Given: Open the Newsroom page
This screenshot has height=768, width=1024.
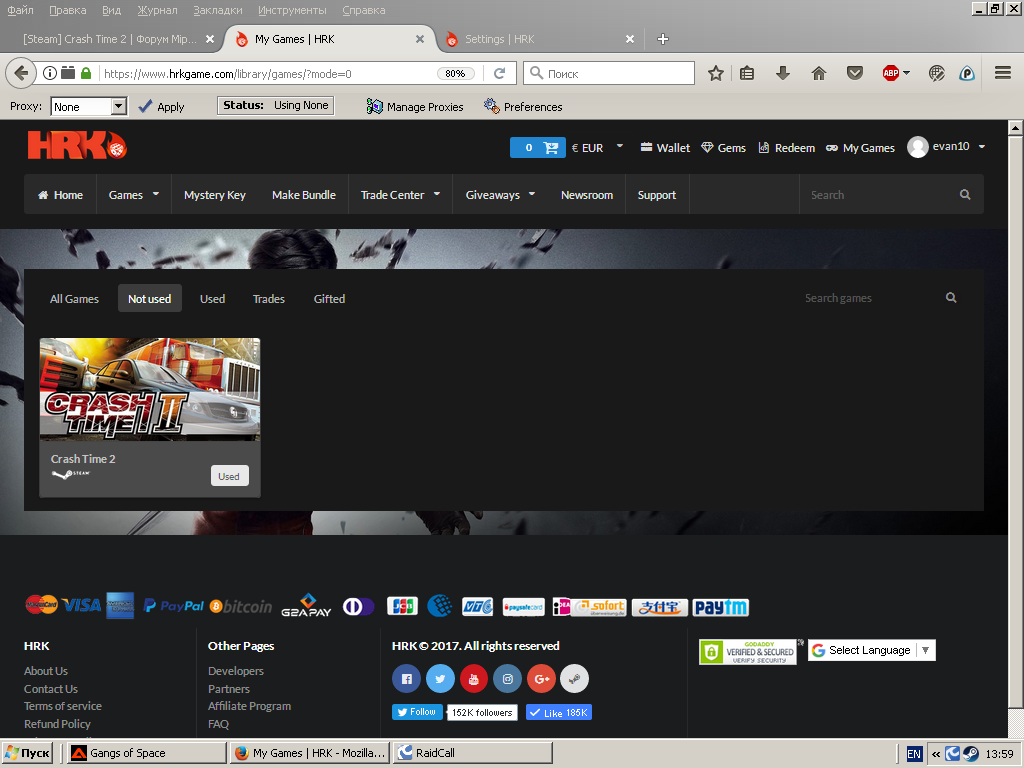Looking at the screenshot, I should [x=587, y=195].
